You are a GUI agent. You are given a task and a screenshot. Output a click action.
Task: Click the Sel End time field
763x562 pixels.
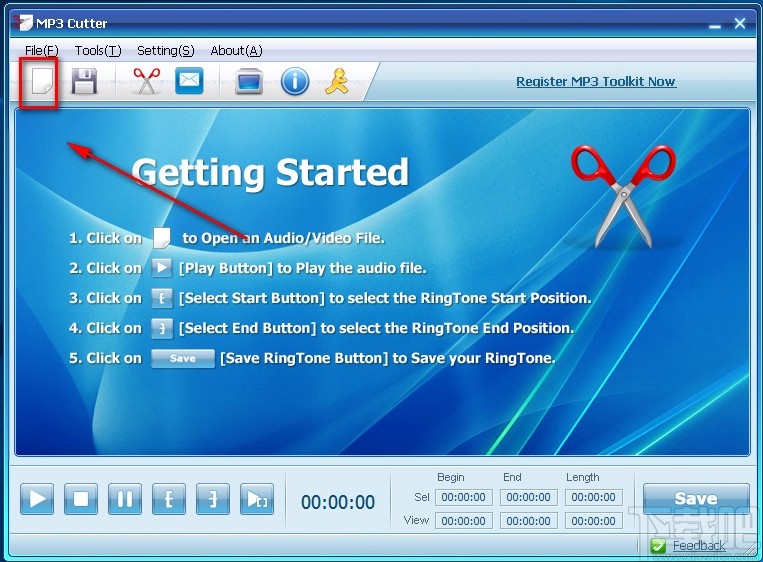pos(528,497)
